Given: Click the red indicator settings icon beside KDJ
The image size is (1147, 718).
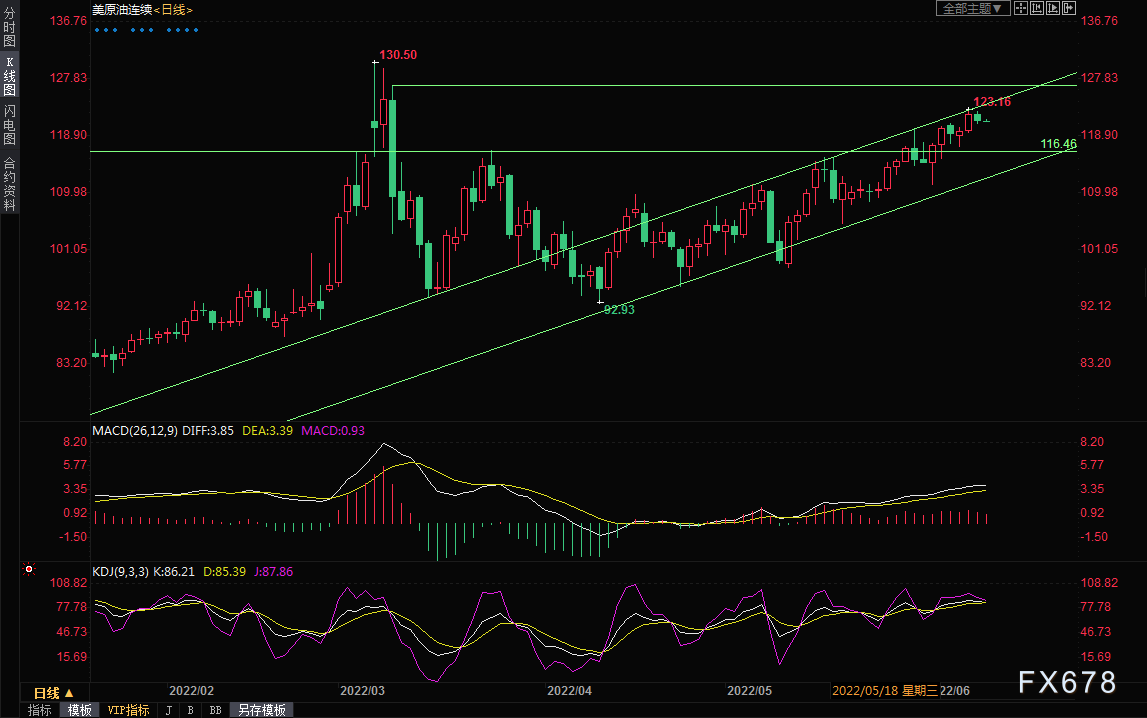Looking at the screenshot, I should pyautogui.click(x=29, y=569).
